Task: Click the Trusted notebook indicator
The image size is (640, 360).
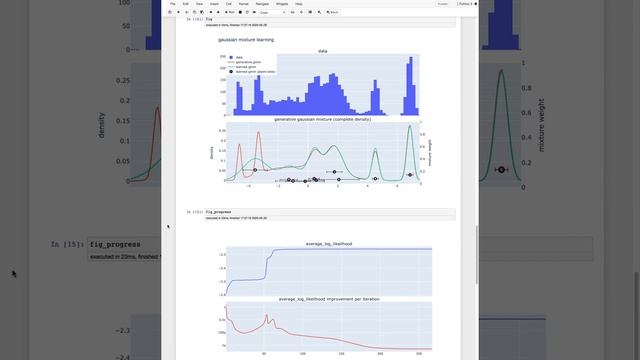Action: click(443, 4)
